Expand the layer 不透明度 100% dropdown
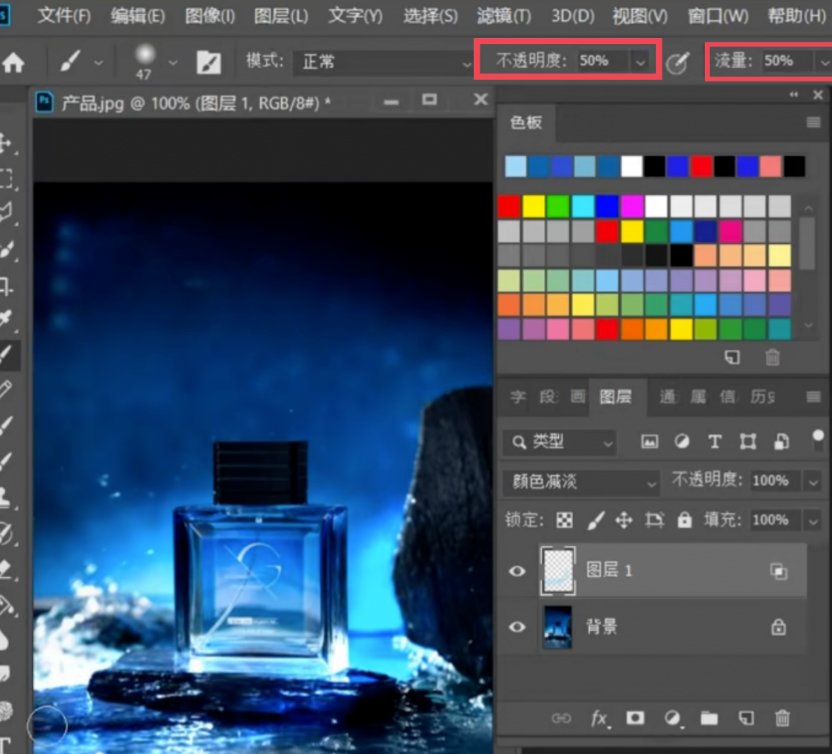The height and width of the screenshot is (754, 832). tap(812, 482)
